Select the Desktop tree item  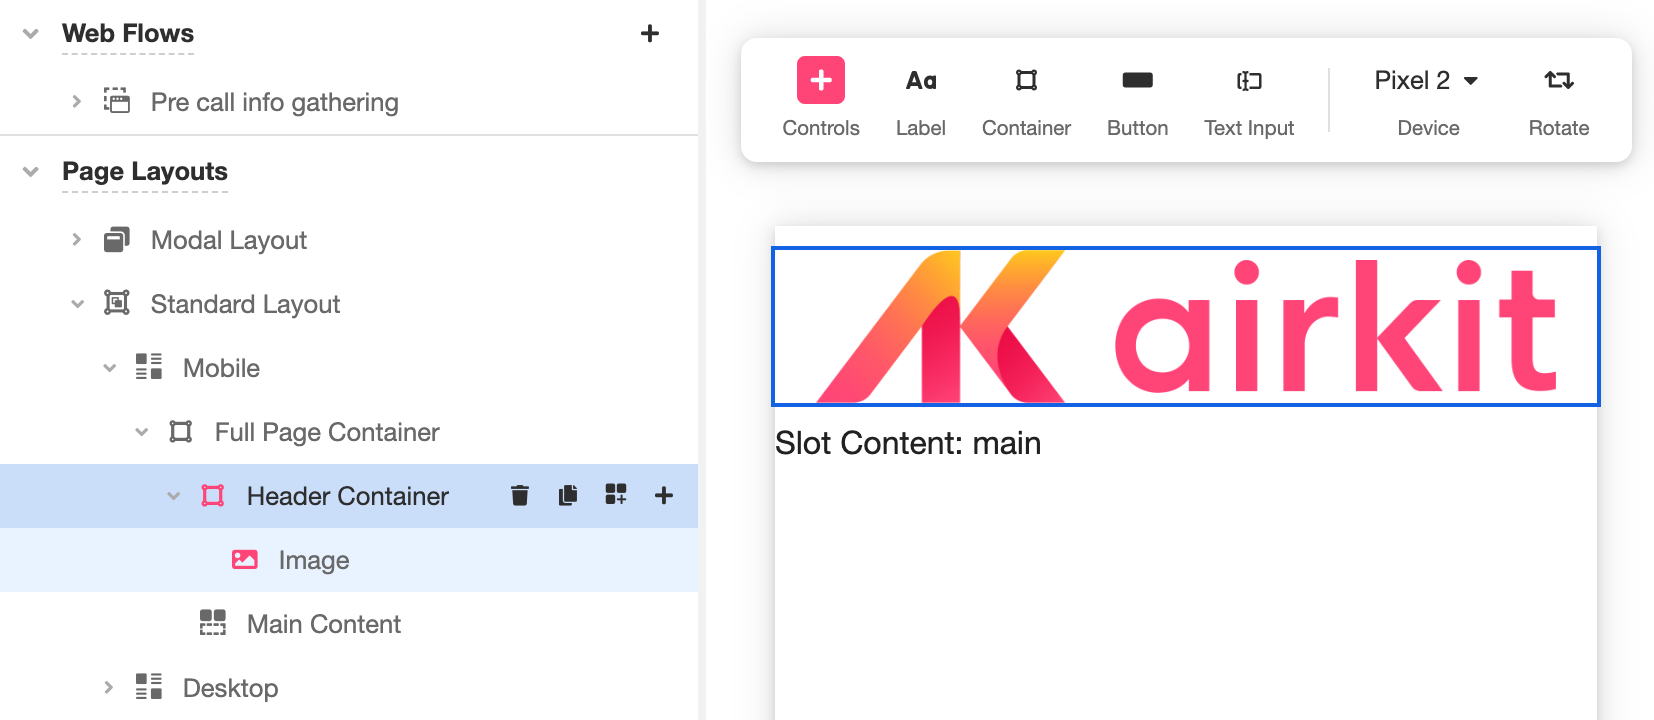(x=230, y=688)
